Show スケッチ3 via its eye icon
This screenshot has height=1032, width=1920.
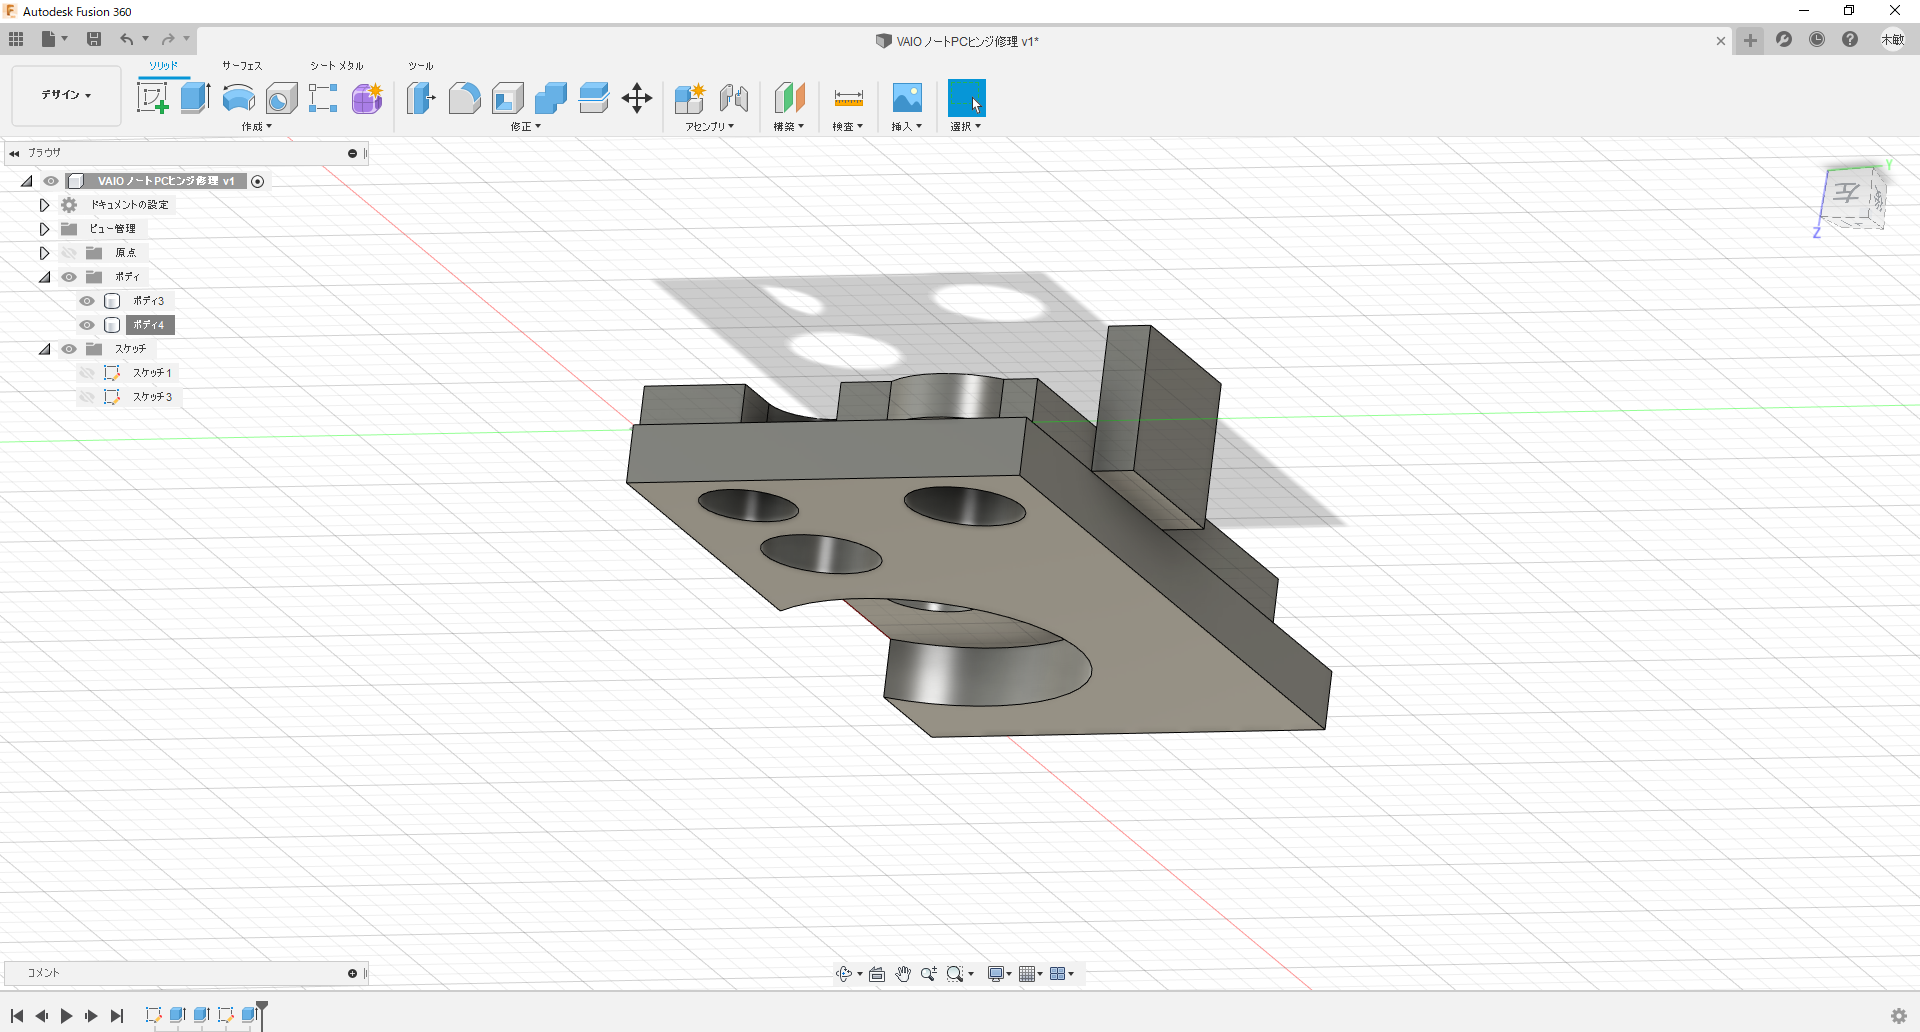87,397
